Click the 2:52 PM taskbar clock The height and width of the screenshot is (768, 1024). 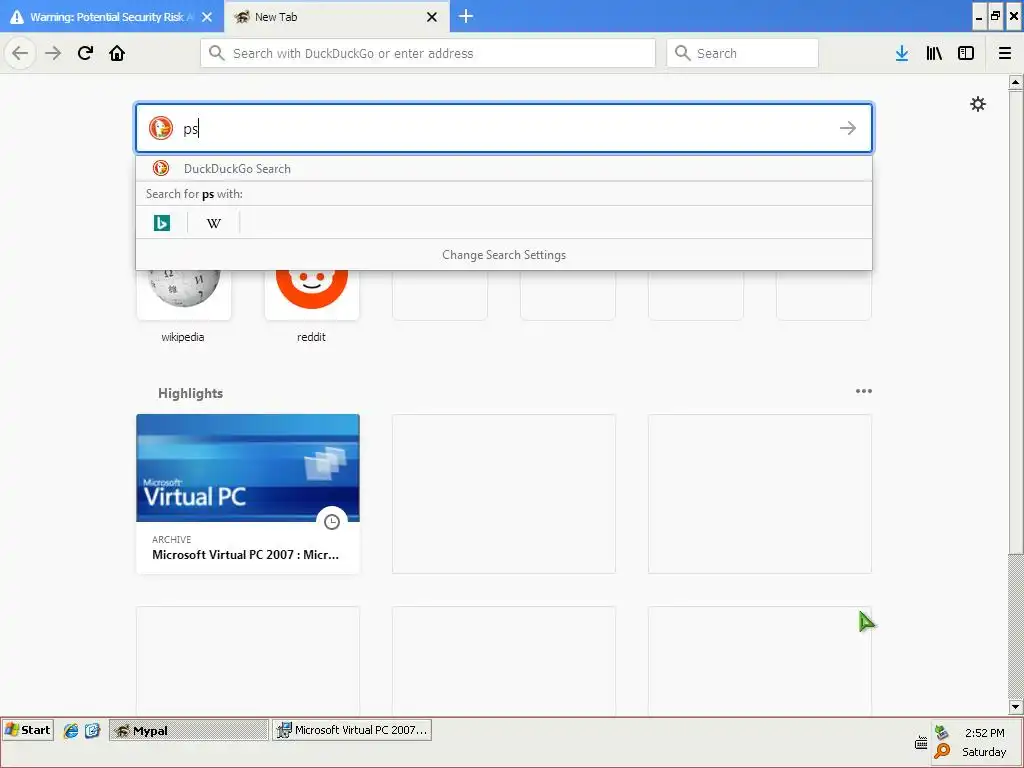click(984, 733)
